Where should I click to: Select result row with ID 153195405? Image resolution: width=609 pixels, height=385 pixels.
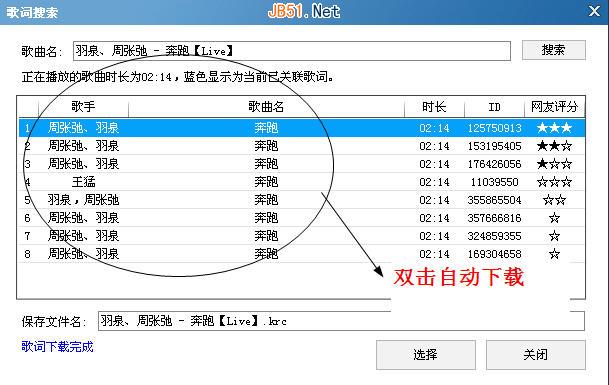[302, 146]
